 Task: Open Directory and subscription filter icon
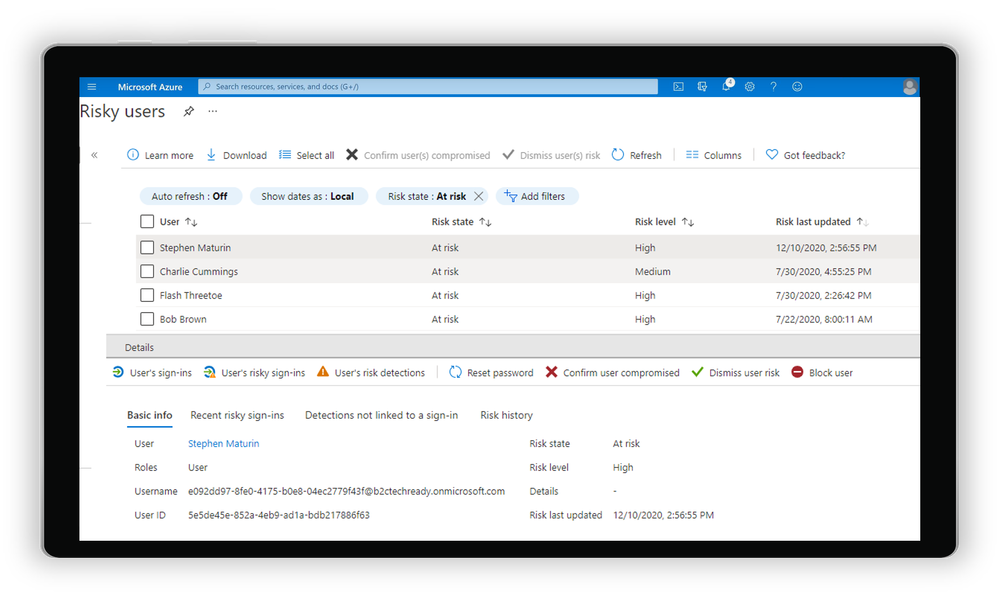(702, 87)
